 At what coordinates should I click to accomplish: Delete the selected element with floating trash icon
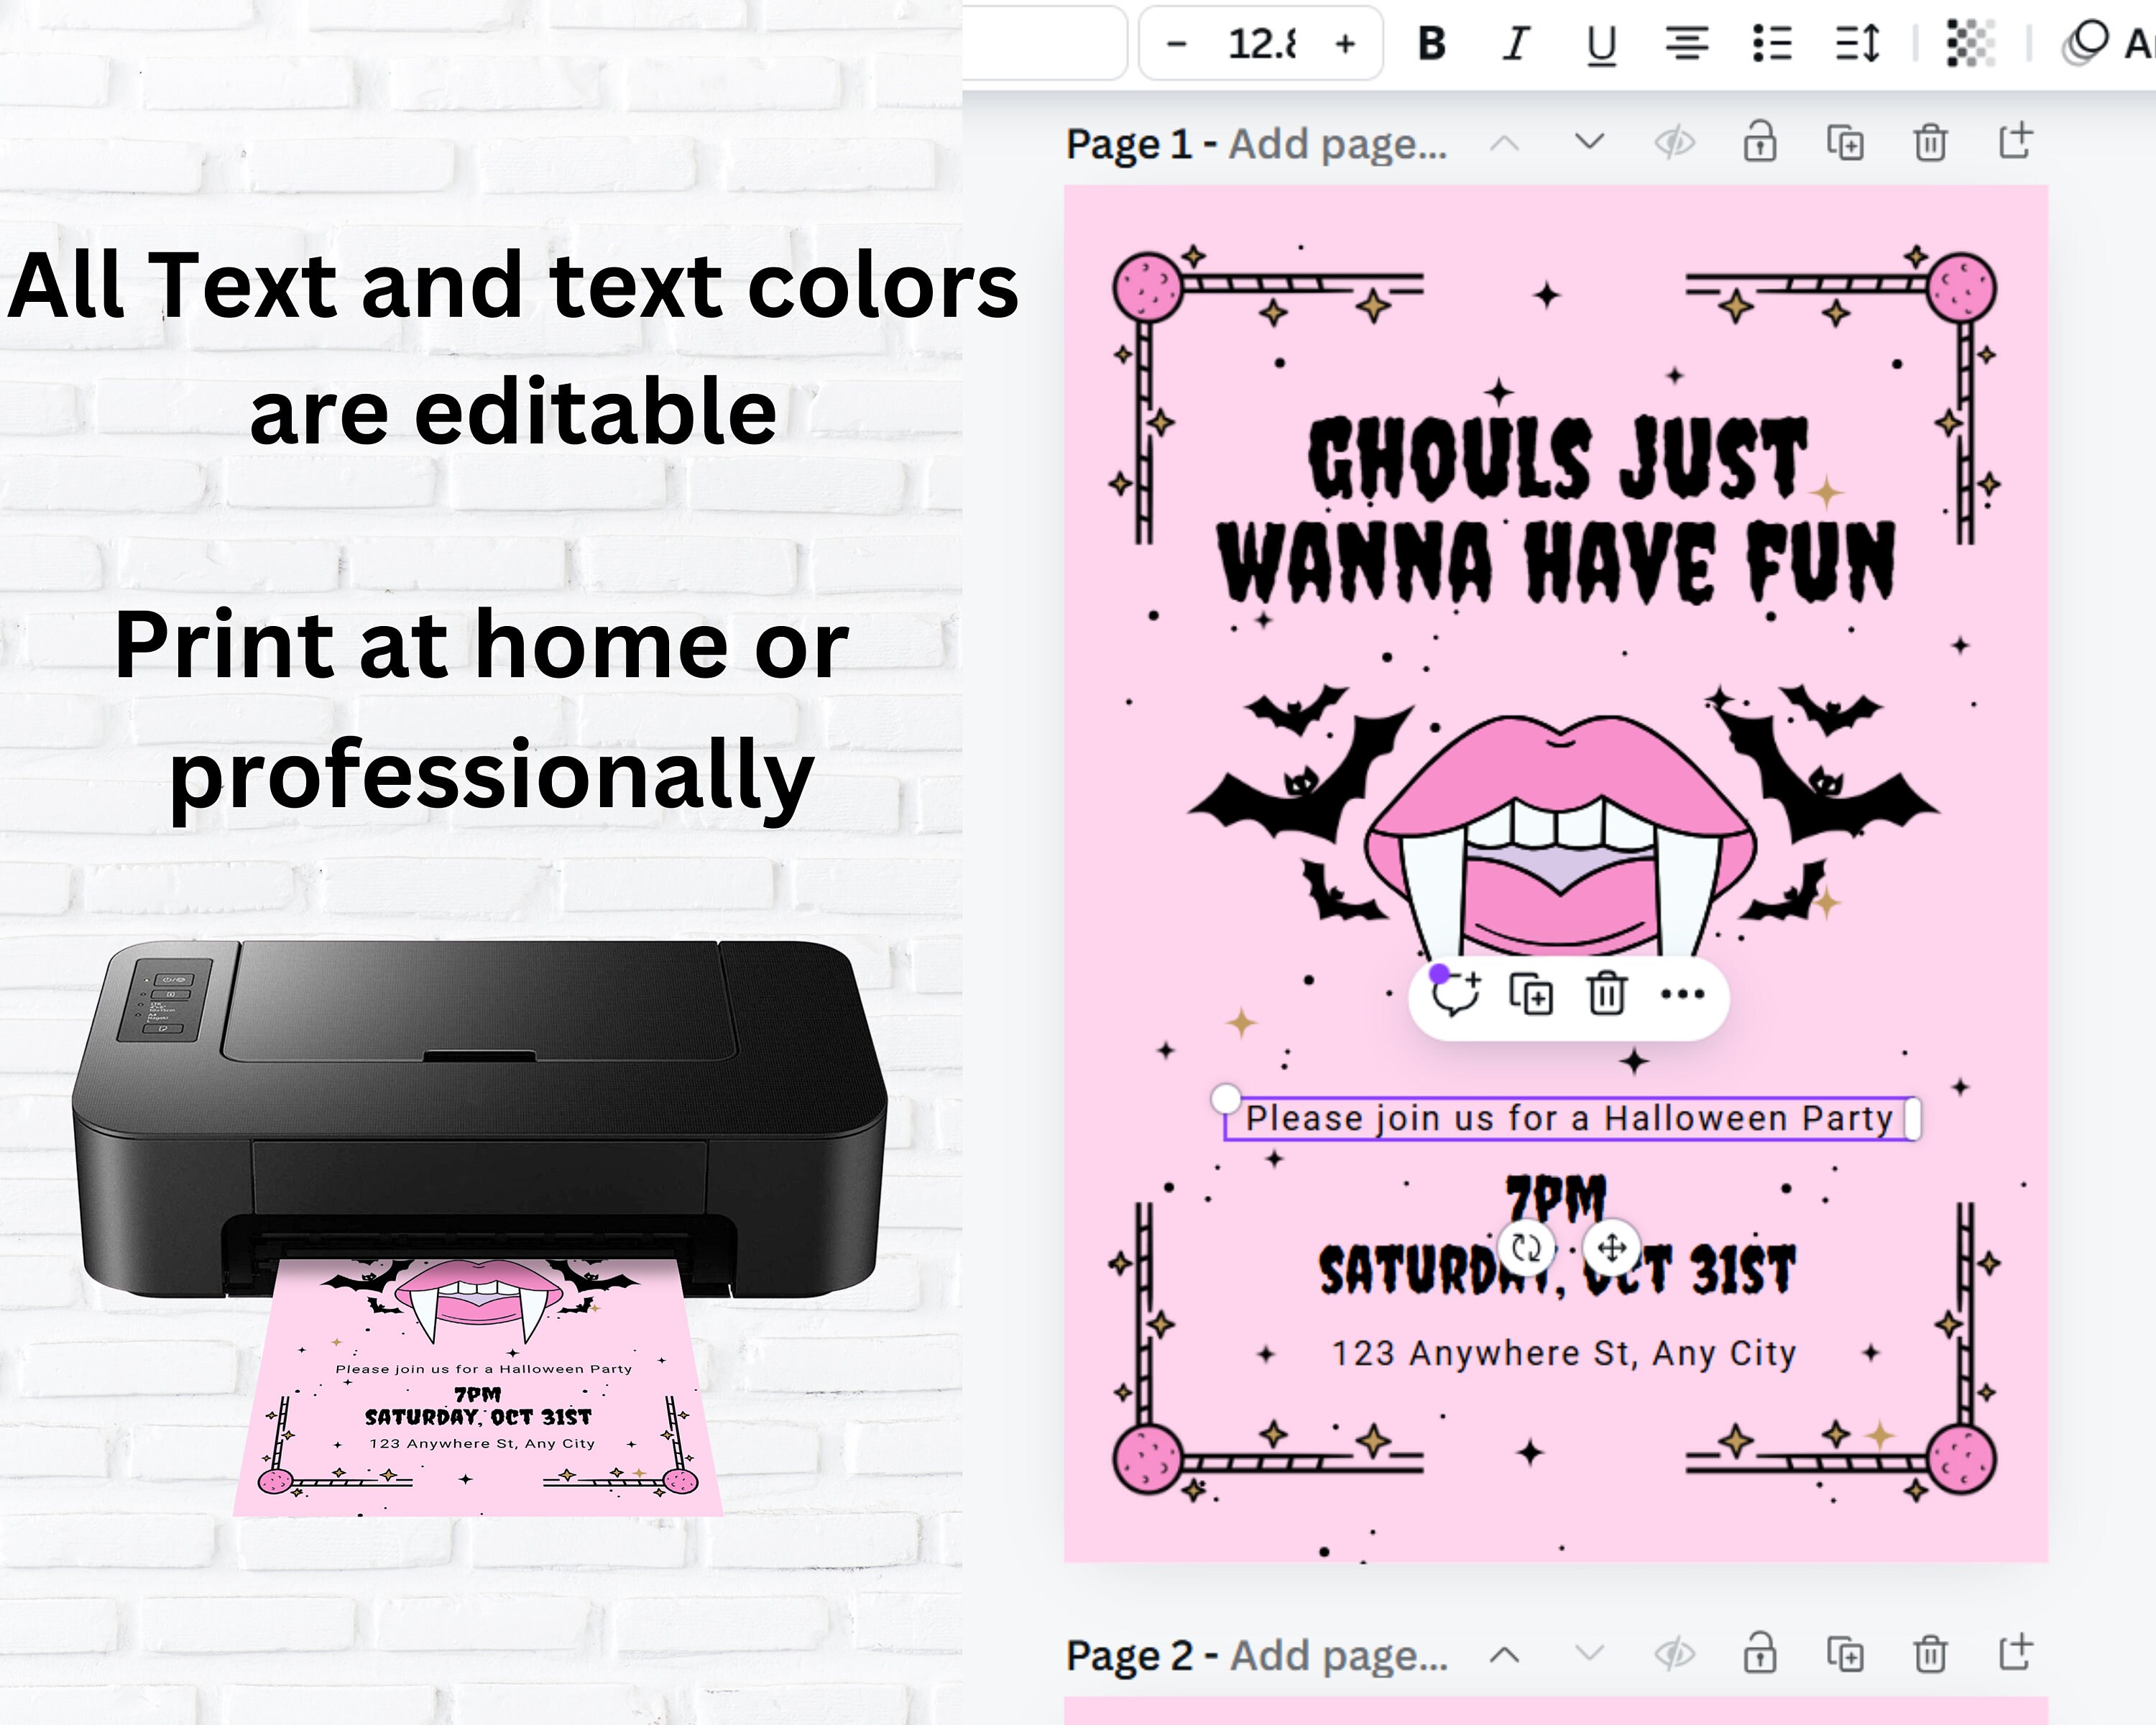pyautogui.click(x=1607, y=995)
